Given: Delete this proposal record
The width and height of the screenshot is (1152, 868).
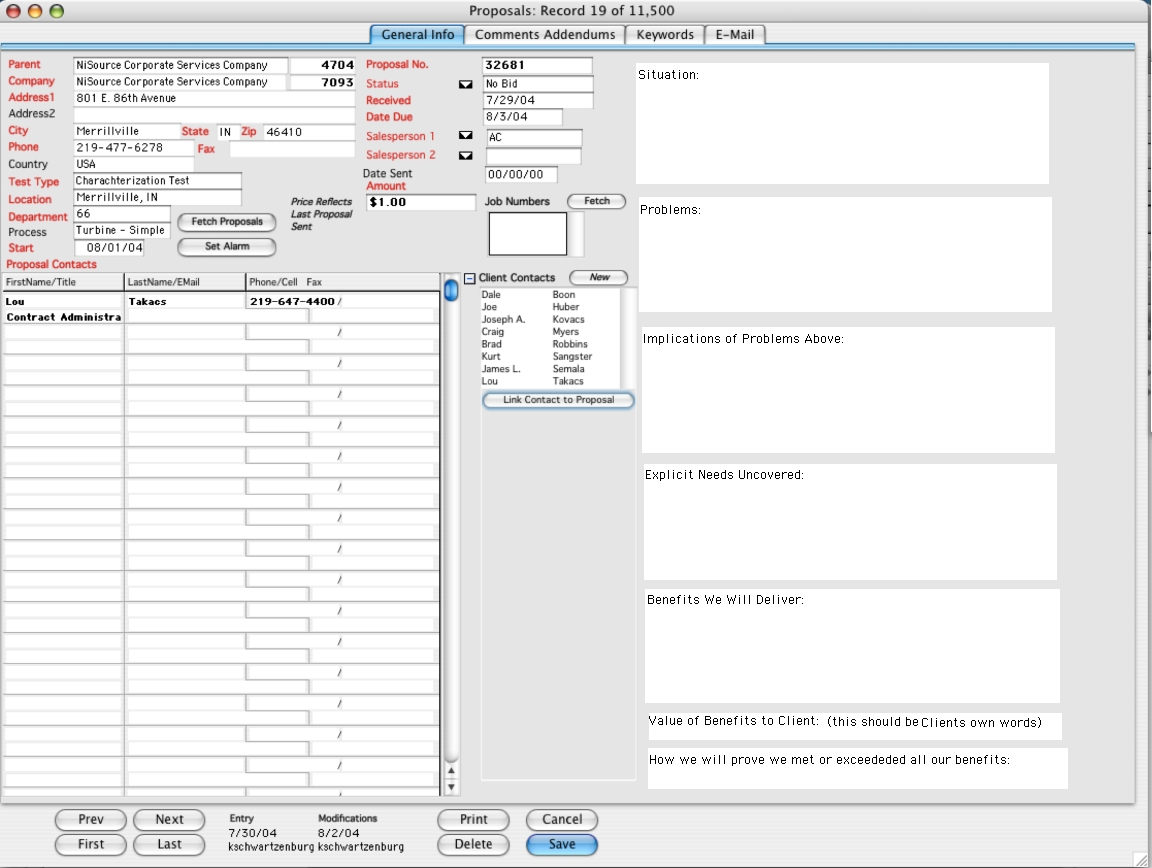Looking at the screenshot, I should (x=473, y=844).
